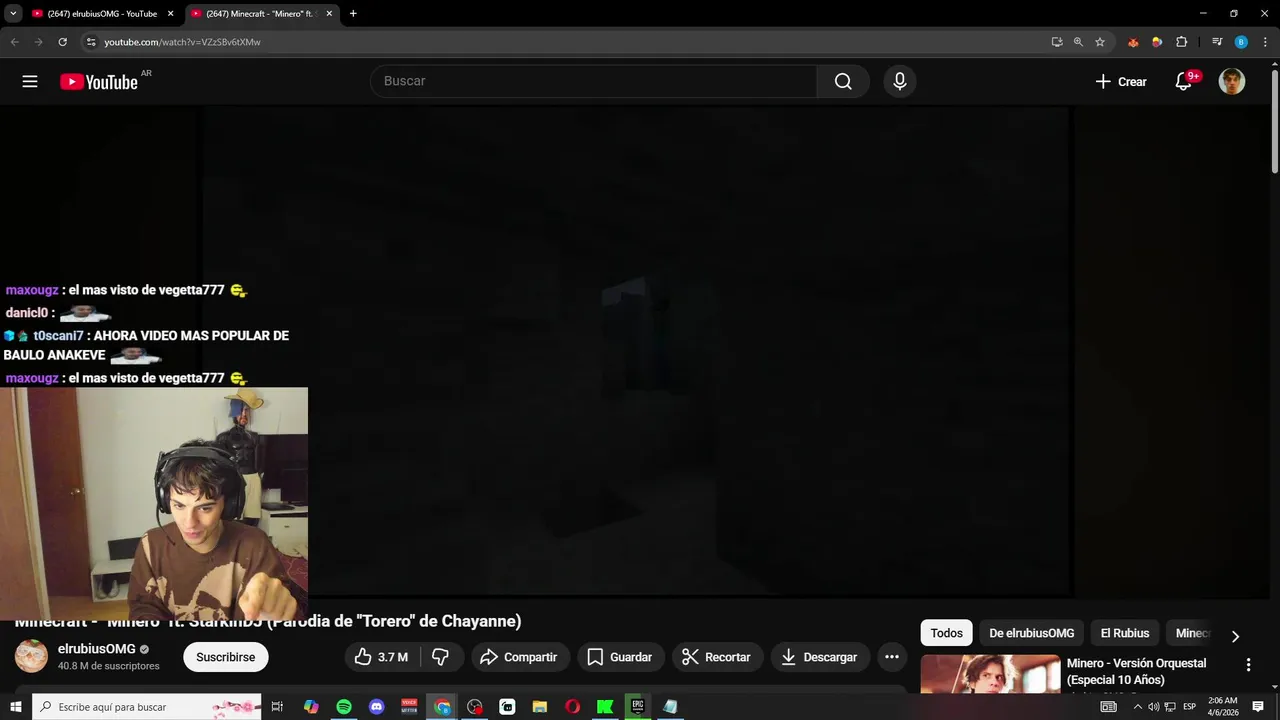Bookmark this page with the star icon
Image resolution: width=1280 pixels, height=720 pixels.
pos(1100,42)
